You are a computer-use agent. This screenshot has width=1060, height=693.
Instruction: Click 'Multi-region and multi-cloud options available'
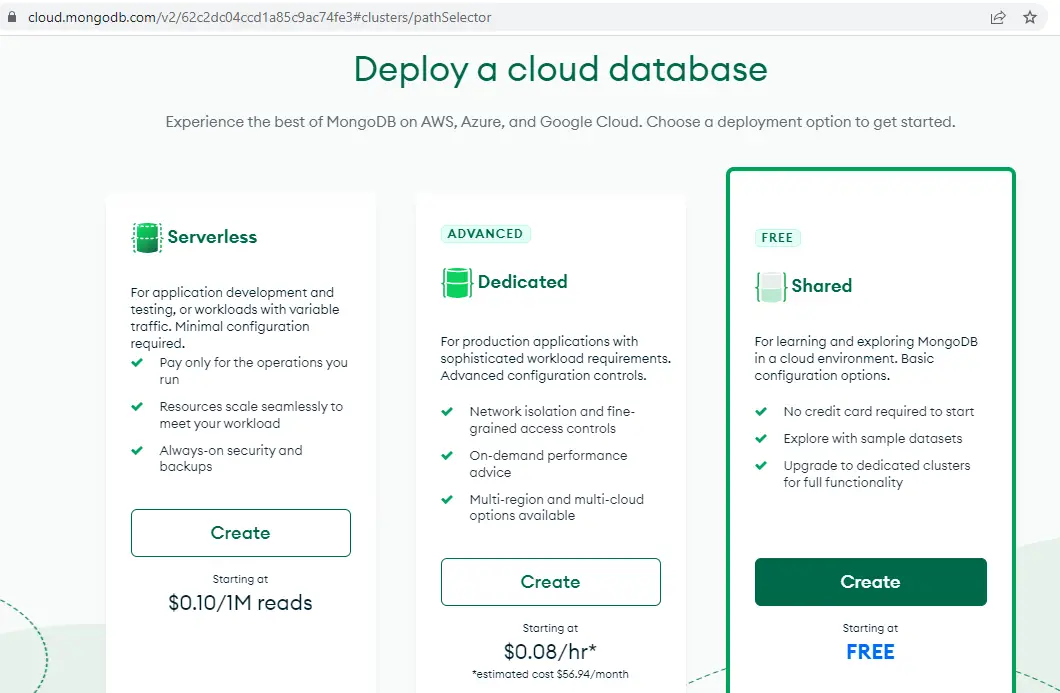[556, 507]
